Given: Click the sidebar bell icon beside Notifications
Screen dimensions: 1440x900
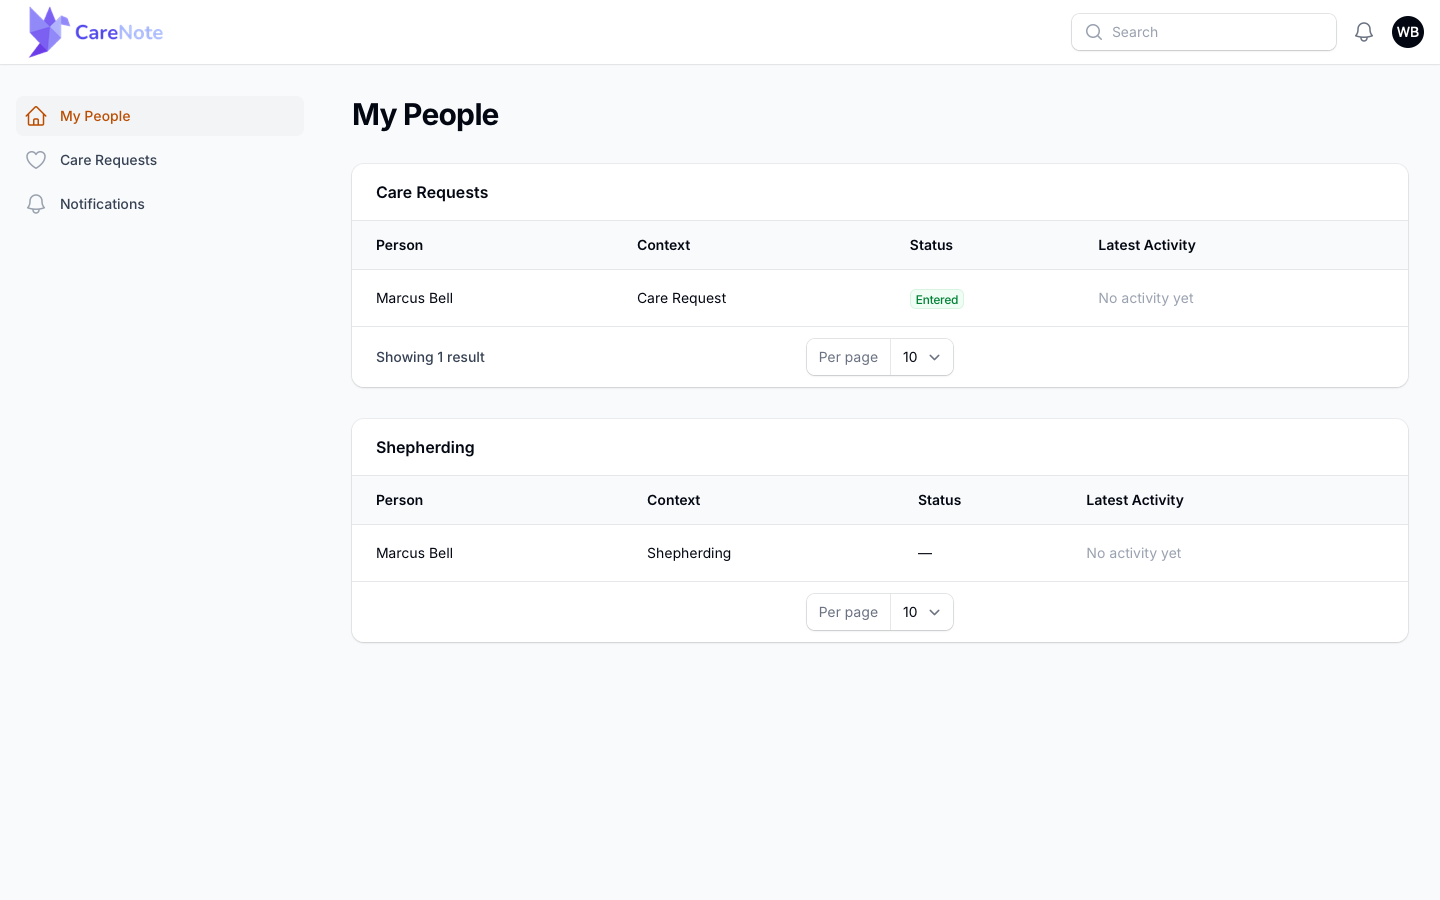Looking at the screenshot, I should click(36, 204).
